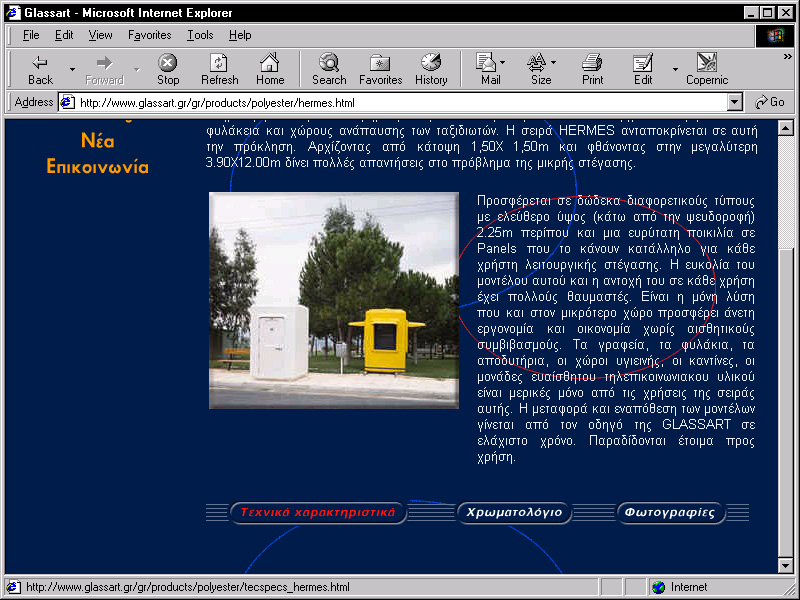Click the vertical scrollbar down arrow

pos(786,565)
